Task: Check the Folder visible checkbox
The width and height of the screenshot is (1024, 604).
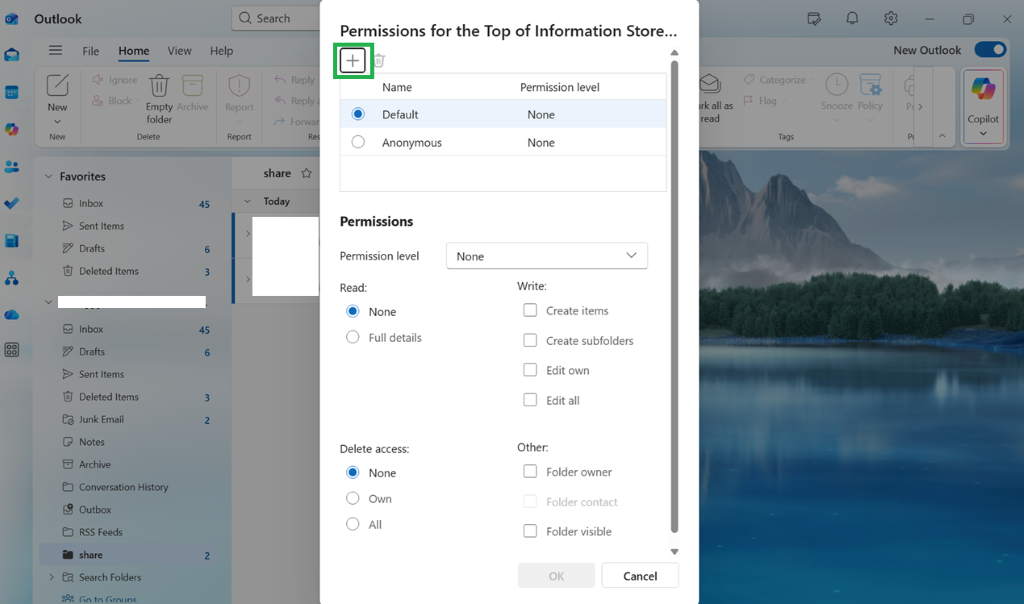Action: pyautogui.click(x=530, y=531)
